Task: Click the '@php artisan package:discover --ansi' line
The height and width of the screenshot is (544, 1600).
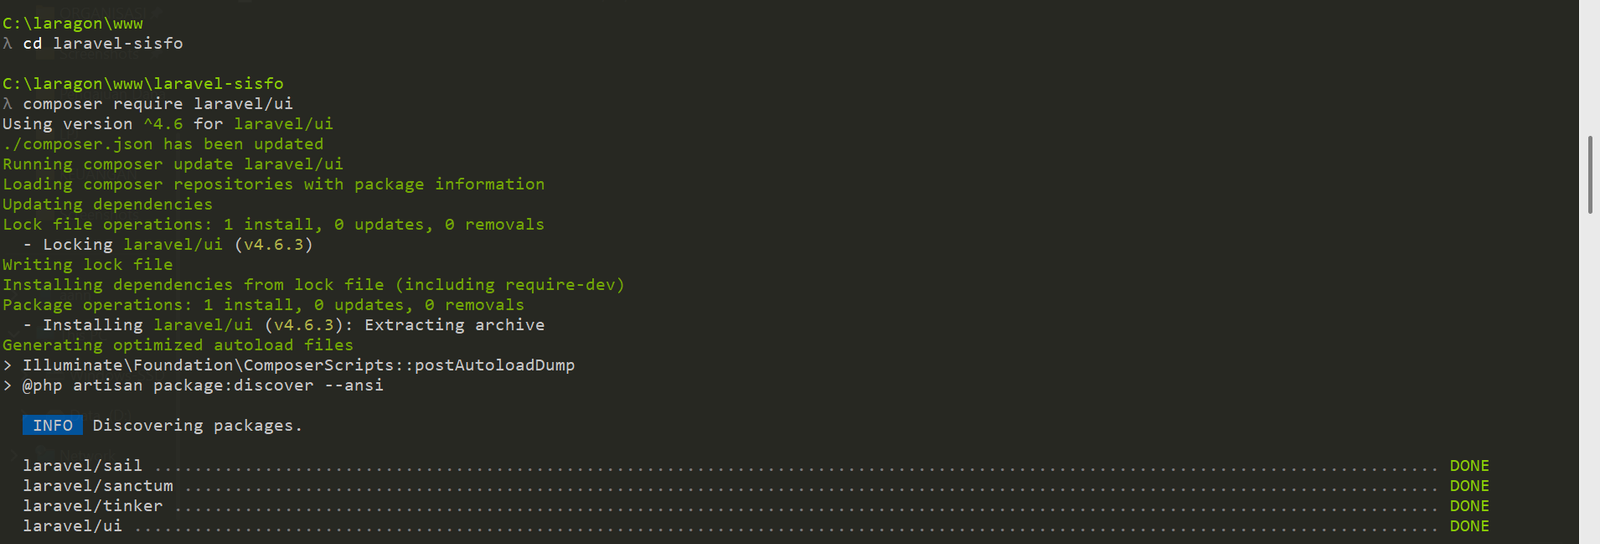Action: point(203,385)
